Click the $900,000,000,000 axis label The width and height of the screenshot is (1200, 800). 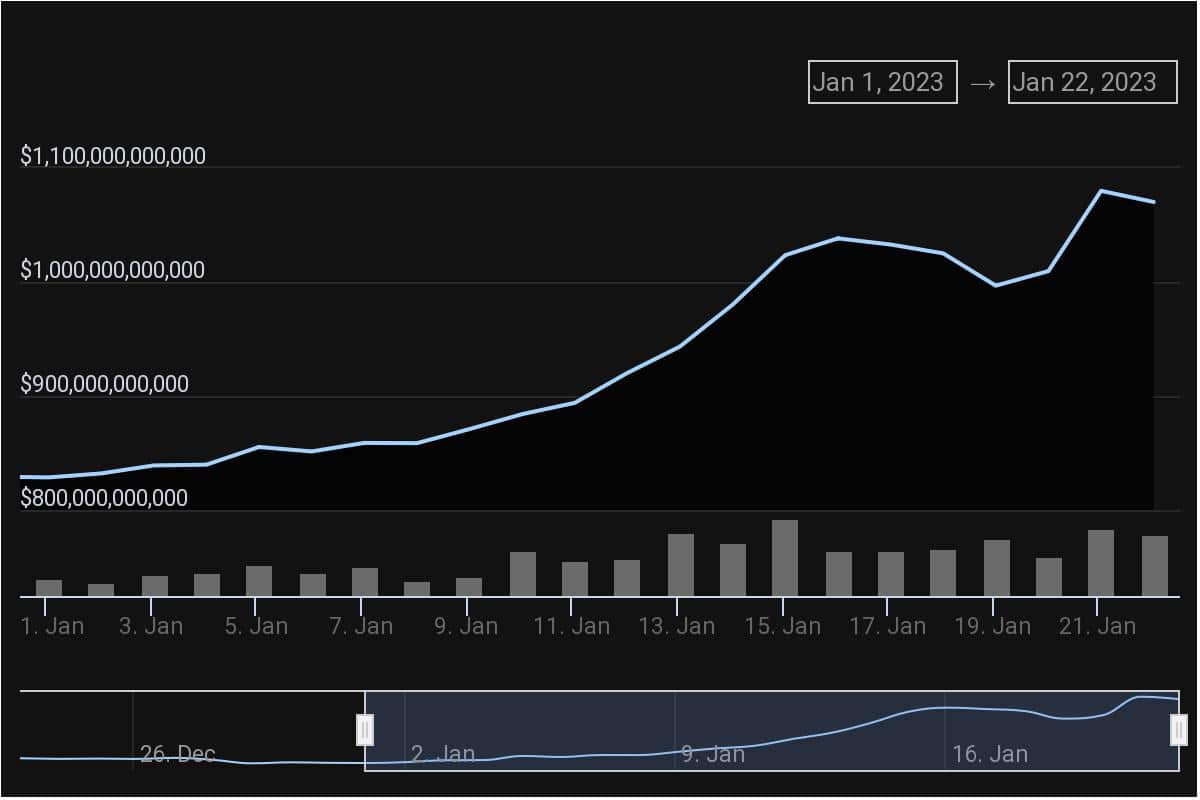tap(104, 384)
